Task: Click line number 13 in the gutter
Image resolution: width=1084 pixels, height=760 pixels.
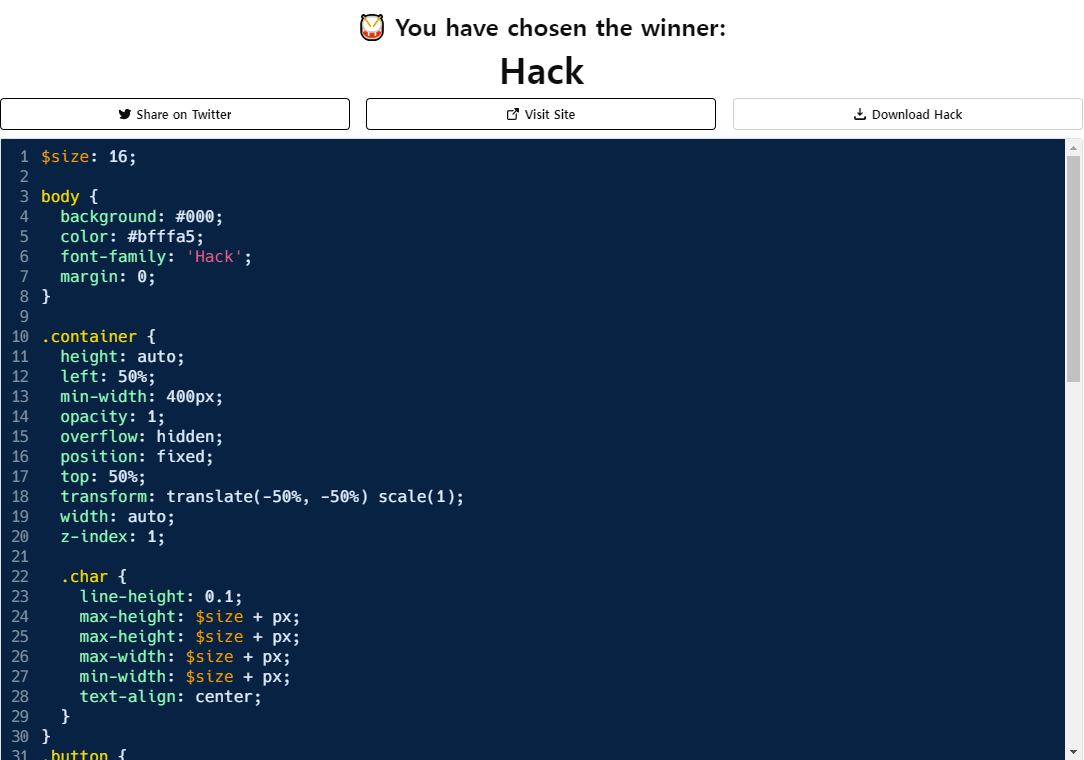Action: 20,397
